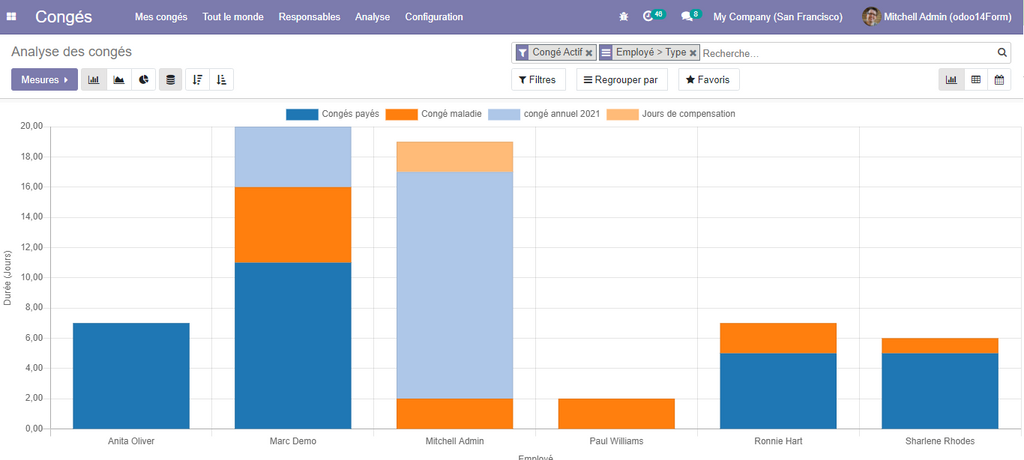Switch chart to line chart mode
The width and height of the screenshot is (1024, 460).
119,80
